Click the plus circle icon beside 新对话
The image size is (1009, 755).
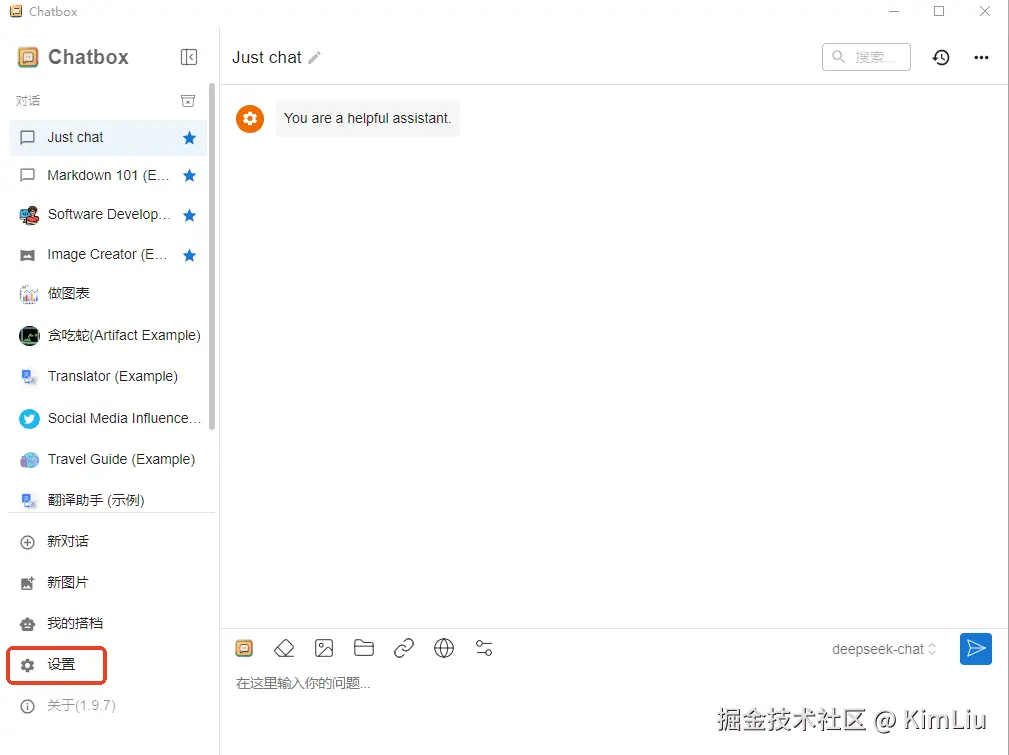pos(28,543)
